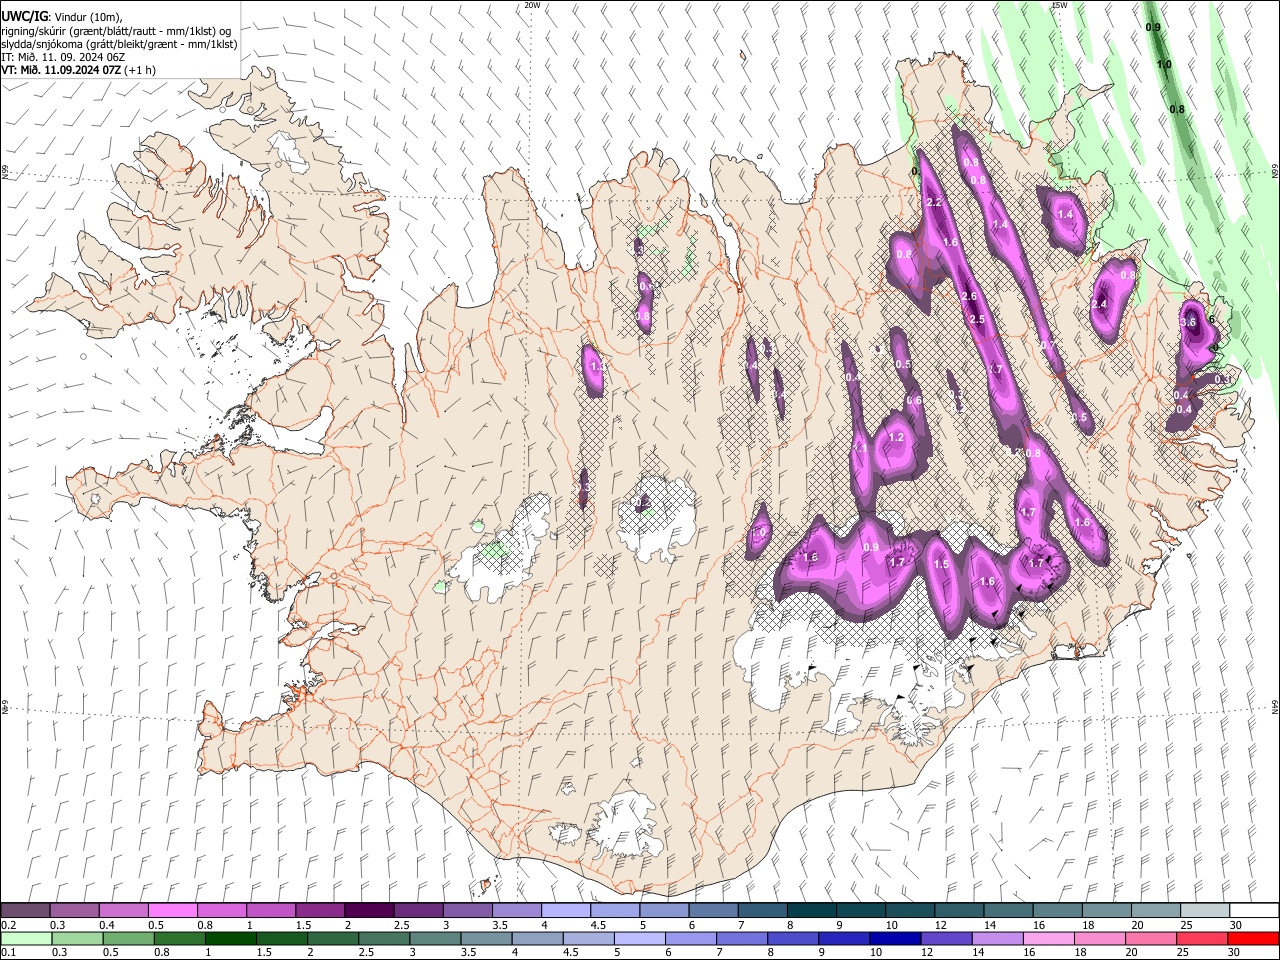
Task: Click the '0.9' value in the green rain band
Action: point(1153,27)
